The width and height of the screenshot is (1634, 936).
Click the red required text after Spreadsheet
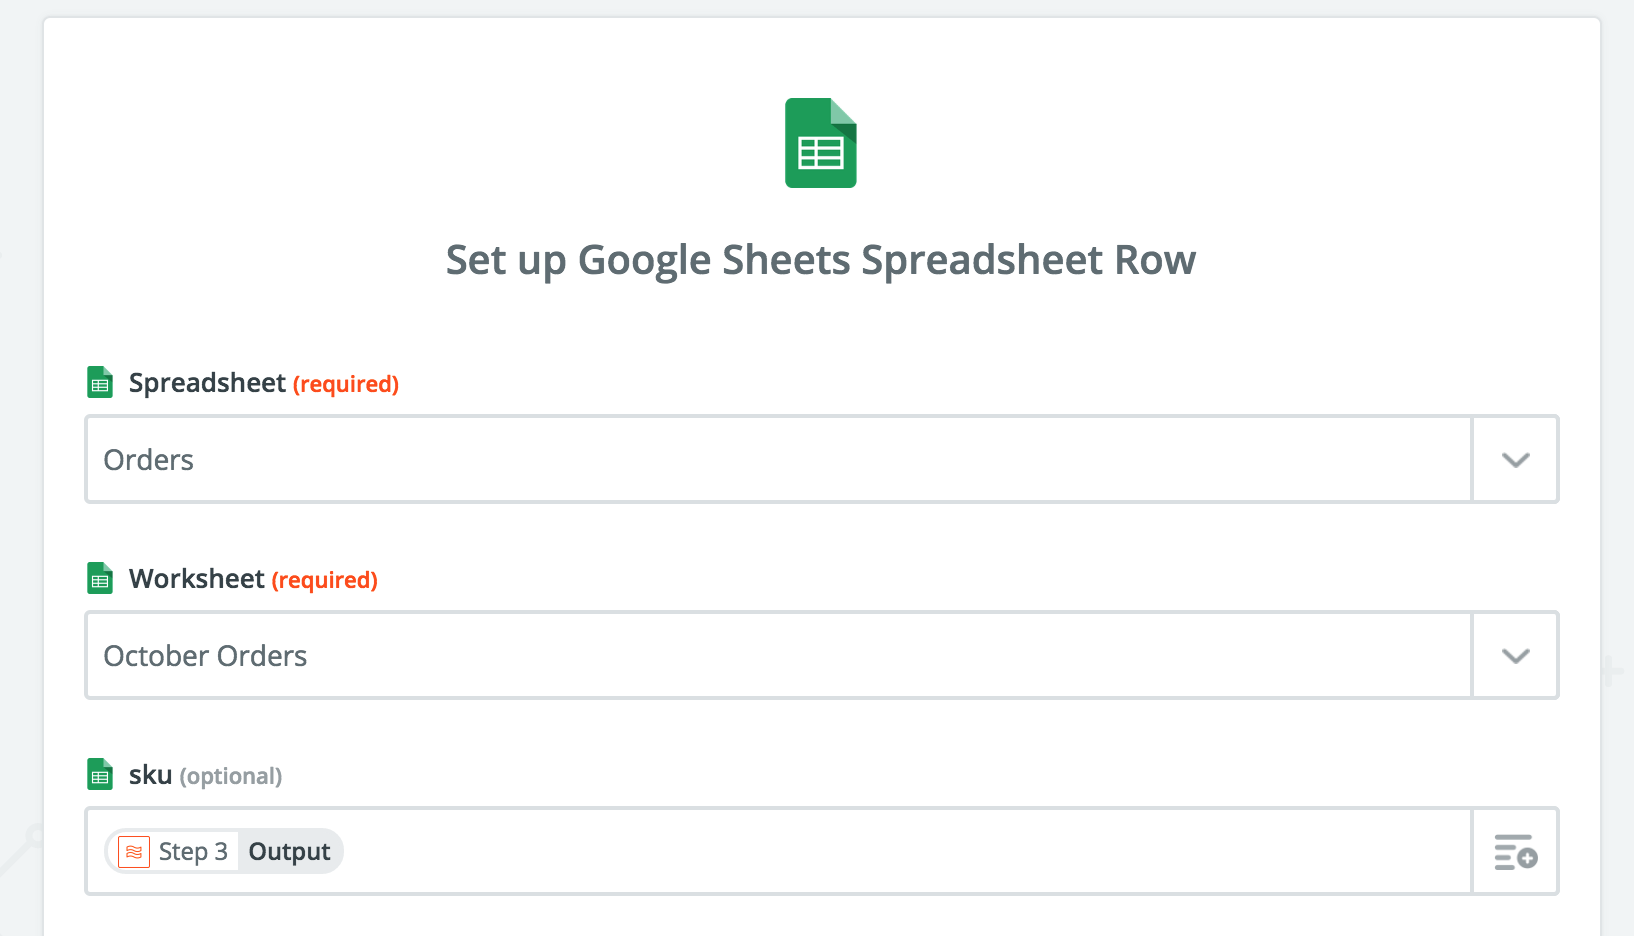[x=346, y=385]
